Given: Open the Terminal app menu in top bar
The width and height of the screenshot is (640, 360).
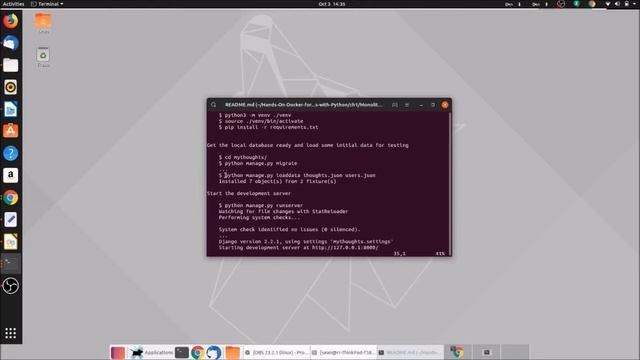Looking at the screenshot, I should (47, 4).
